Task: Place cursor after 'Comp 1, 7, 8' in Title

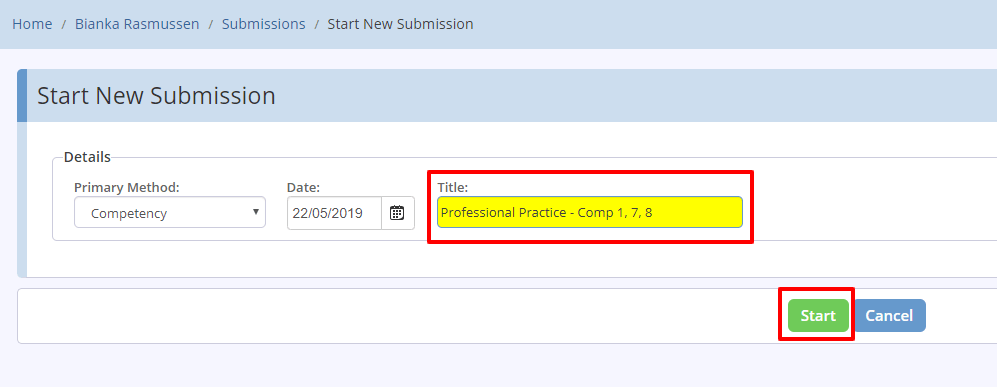Action: 654,212
